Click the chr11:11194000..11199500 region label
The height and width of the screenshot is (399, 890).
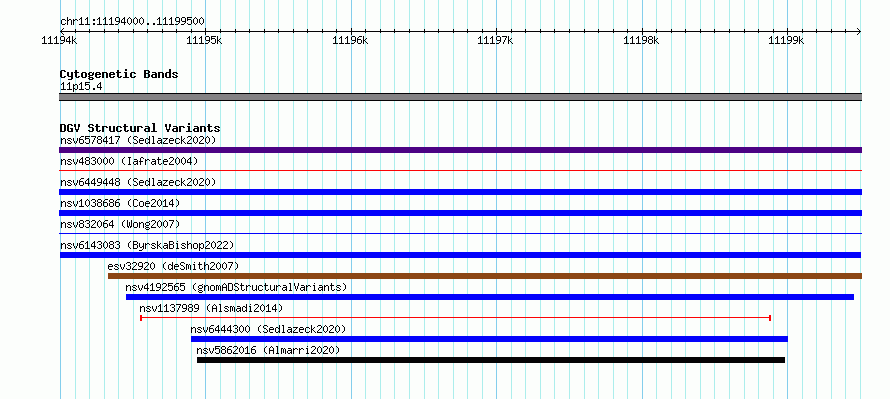click(x=132, y=22)
